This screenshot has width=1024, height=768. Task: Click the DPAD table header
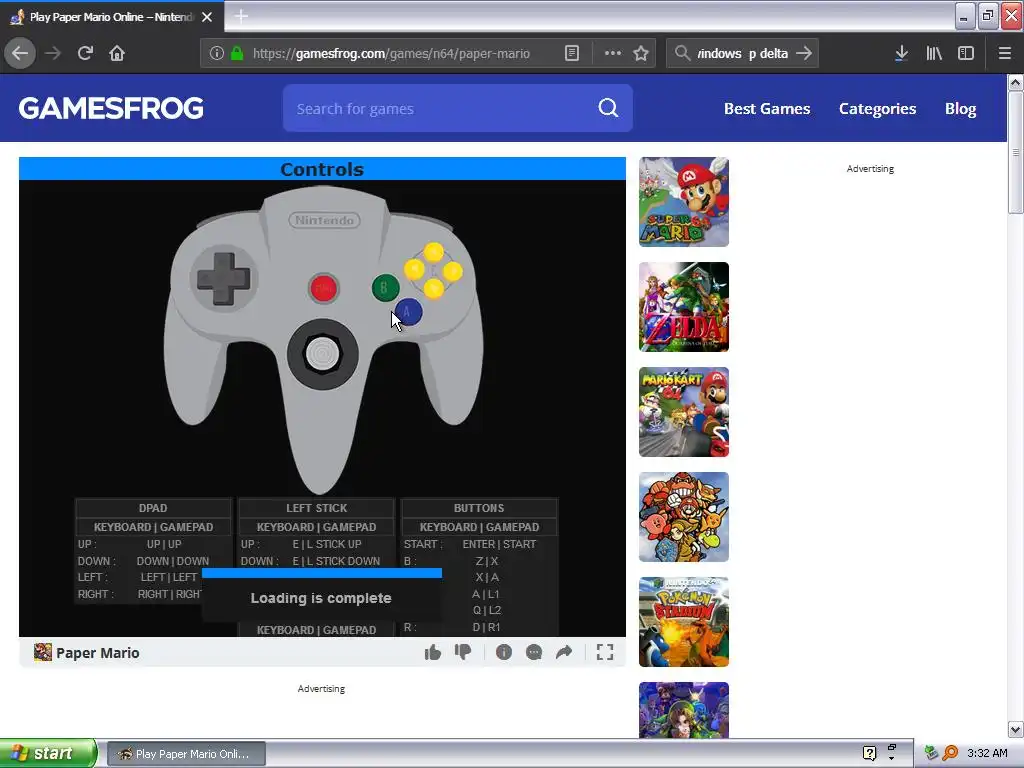click(153, 508)
